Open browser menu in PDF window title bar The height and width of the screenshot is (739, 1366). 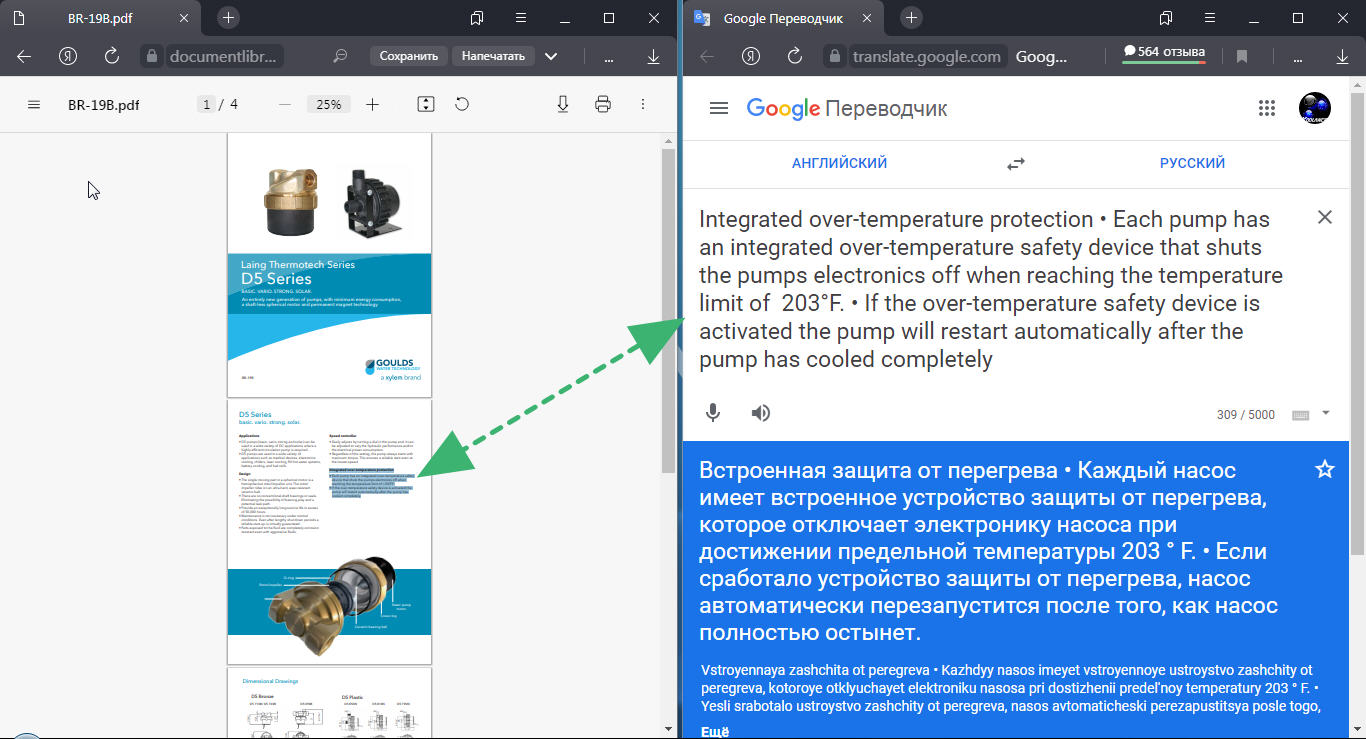(x=521, y=18)
